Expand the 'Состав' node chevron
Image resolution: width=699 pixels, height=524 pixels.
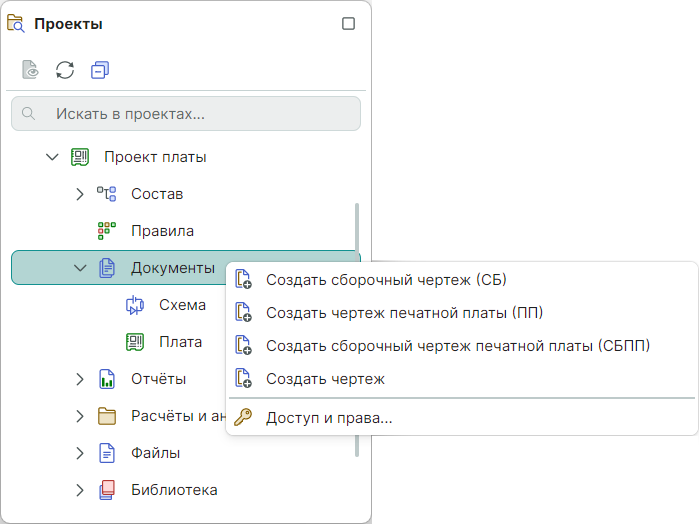(x=80, y=194)
